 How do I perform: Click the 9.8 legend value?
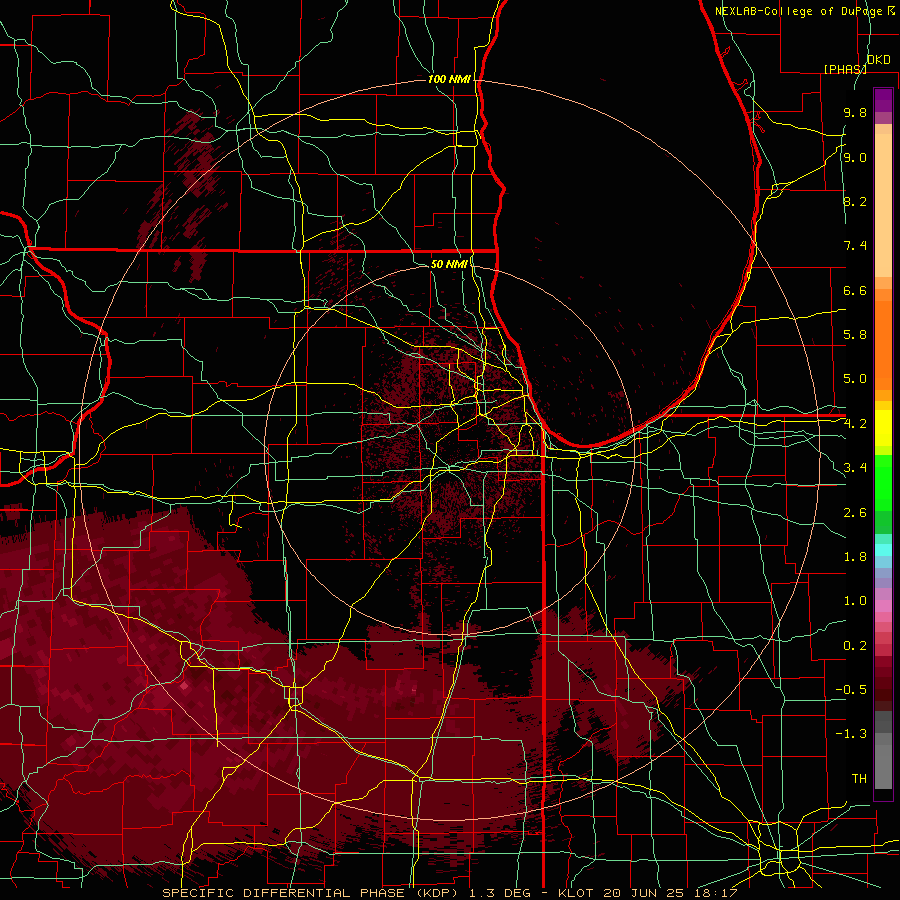point(855,112)
